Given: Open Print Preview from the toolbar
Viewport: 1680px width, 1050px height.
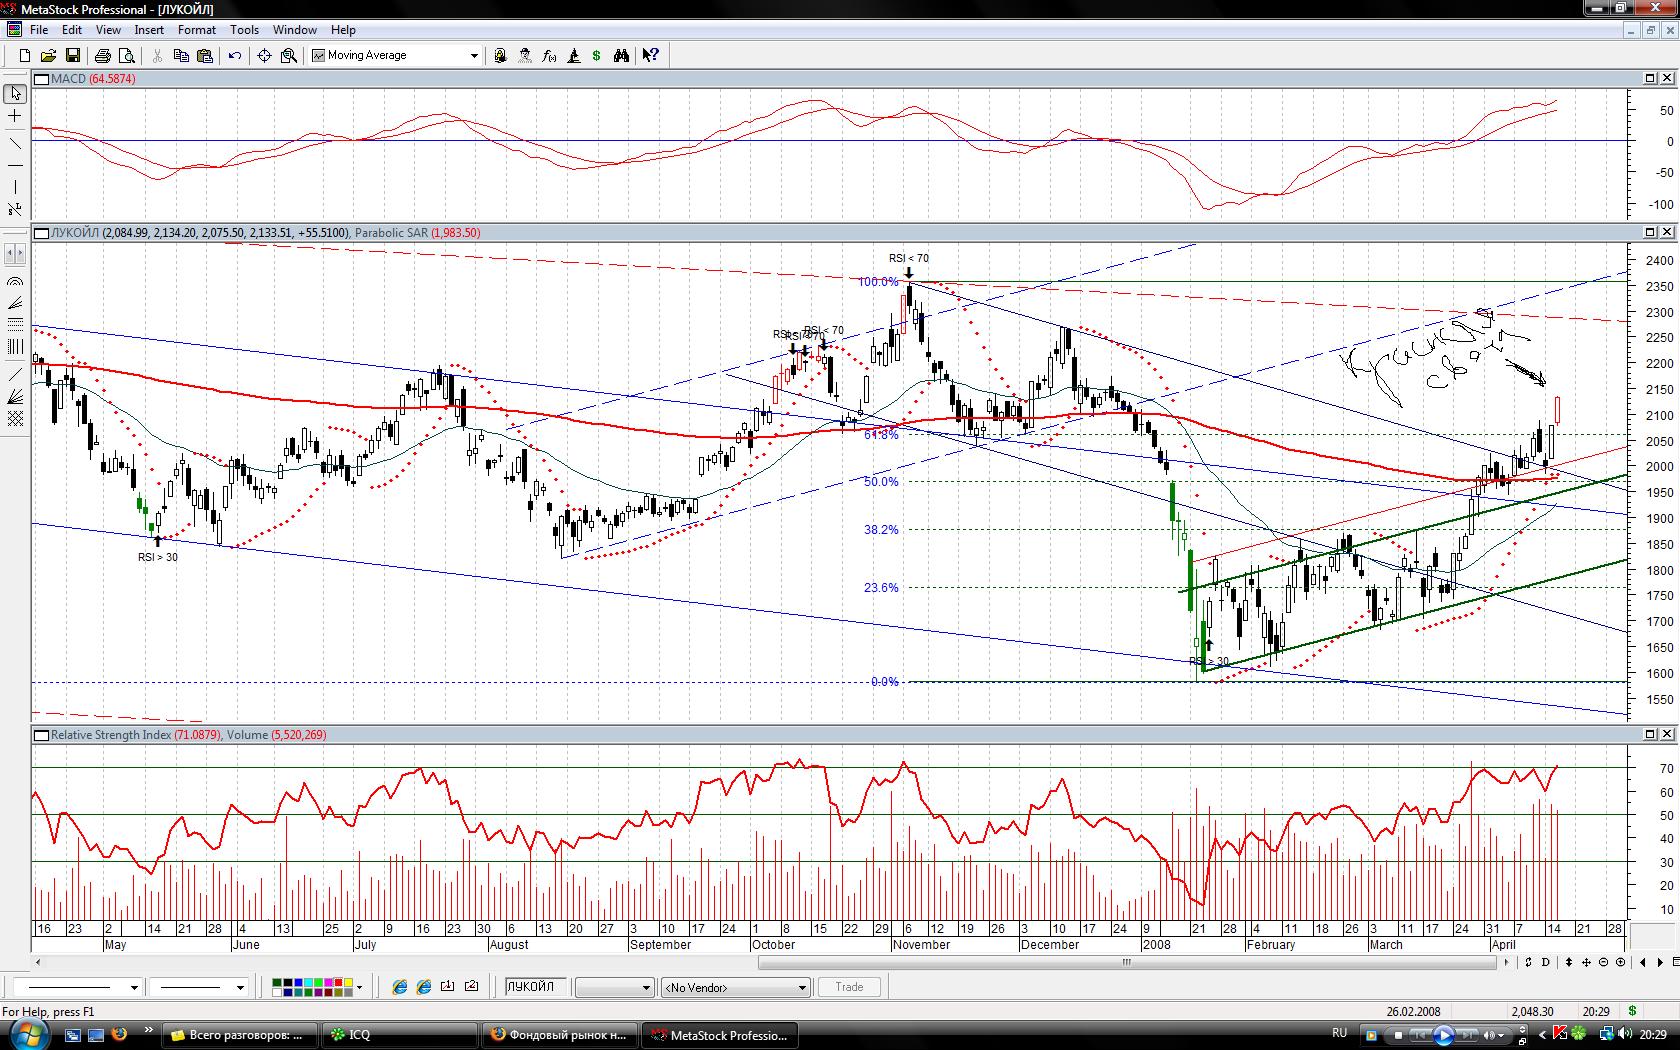Looking at the screenshot, I should (127, 56).
